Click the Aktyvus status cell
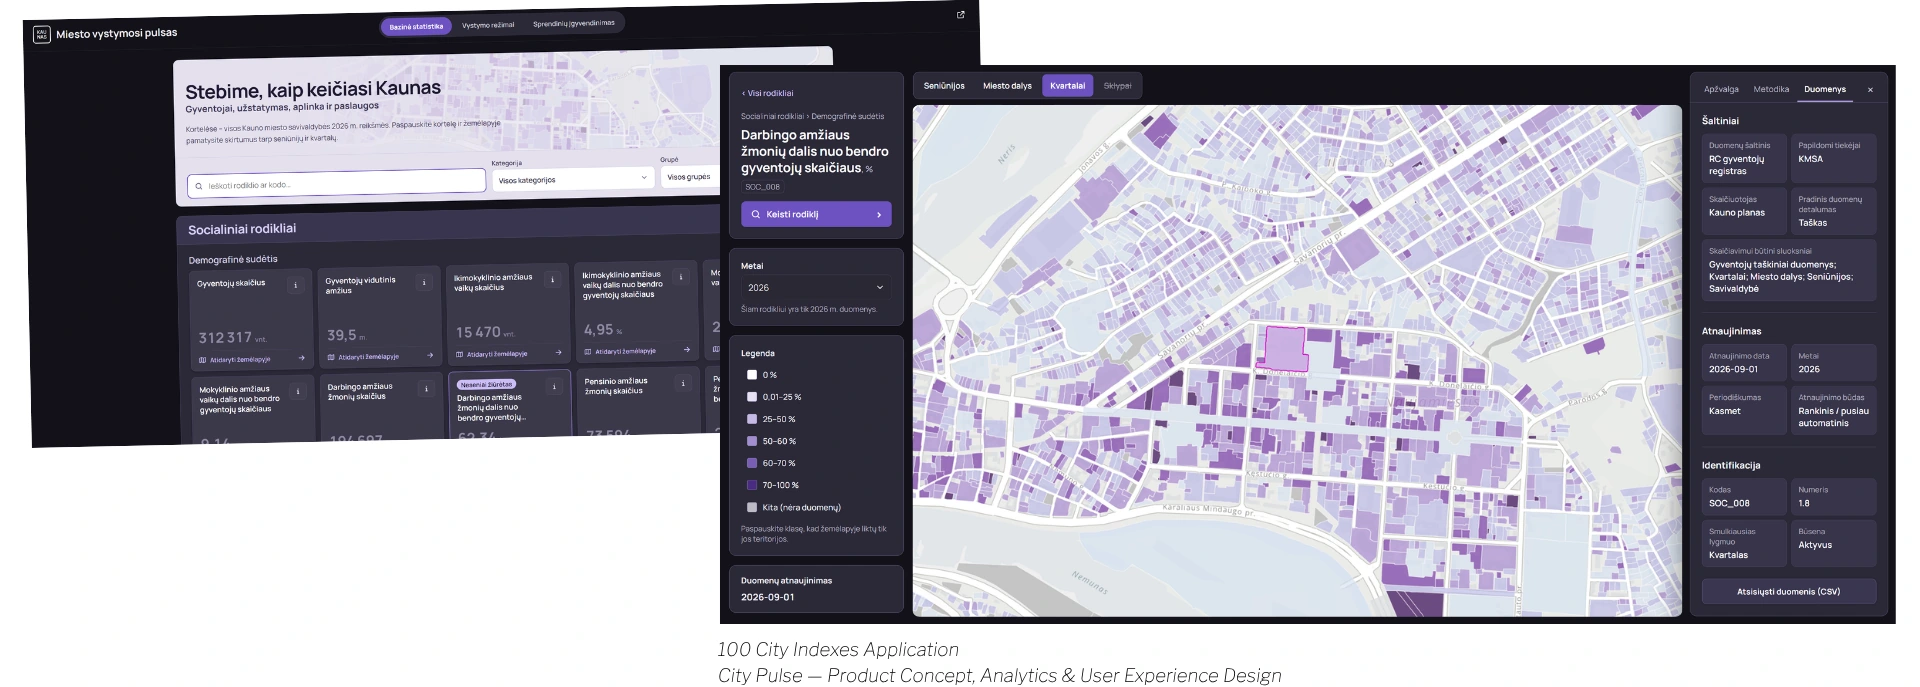The width and height of the screenshot is (1920, 687). point(1833,543)
